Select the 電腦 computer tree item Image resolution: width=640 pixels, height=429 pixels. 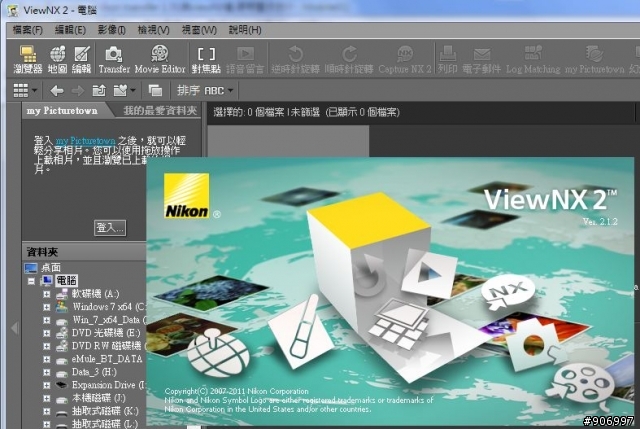tap(66, 281)
